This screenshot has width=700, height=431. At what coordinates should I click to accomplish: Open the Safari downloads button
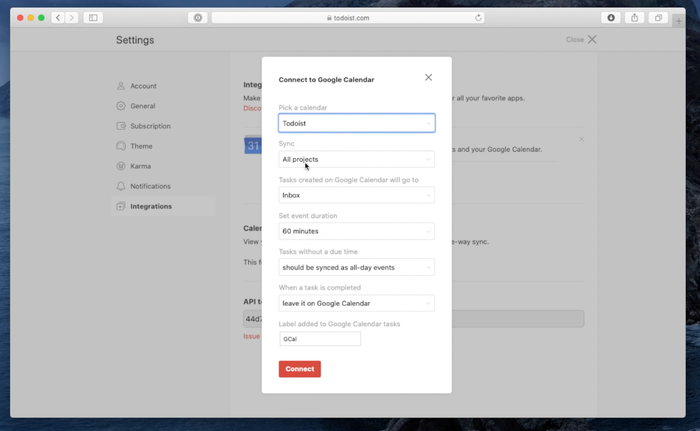click(611, 17)
